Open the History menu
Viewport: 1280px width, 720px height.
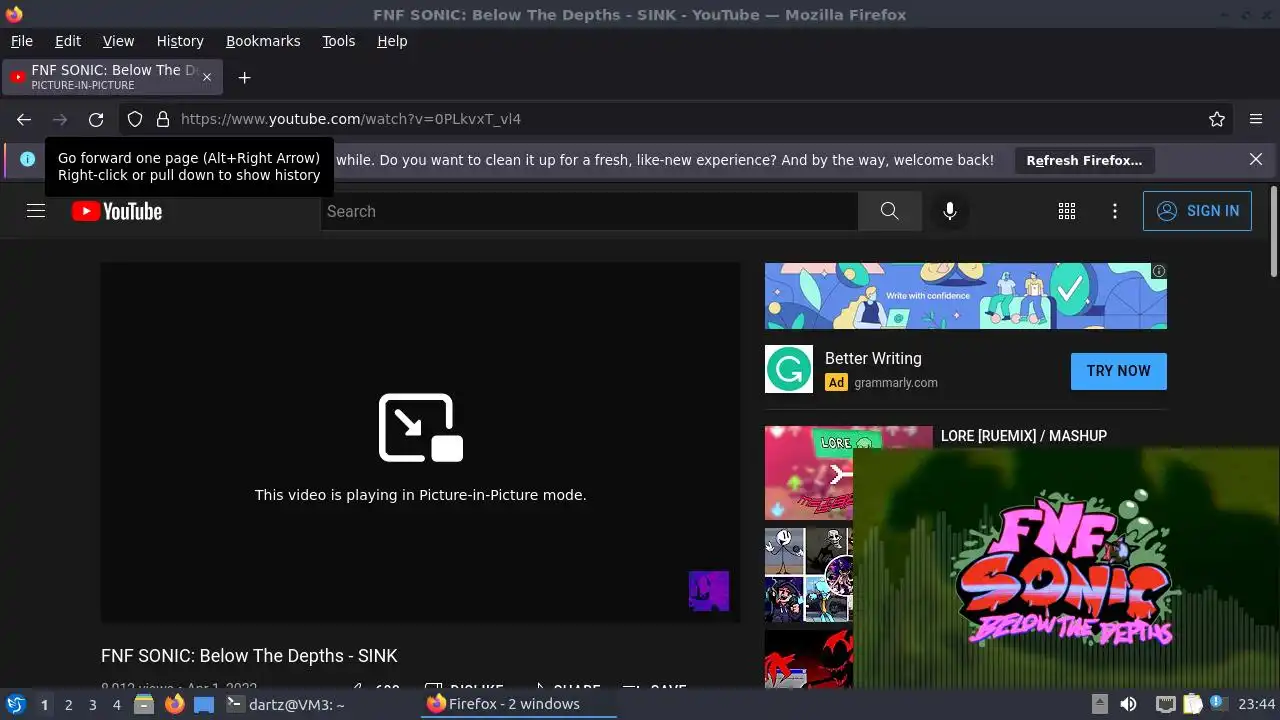point(180,41)
